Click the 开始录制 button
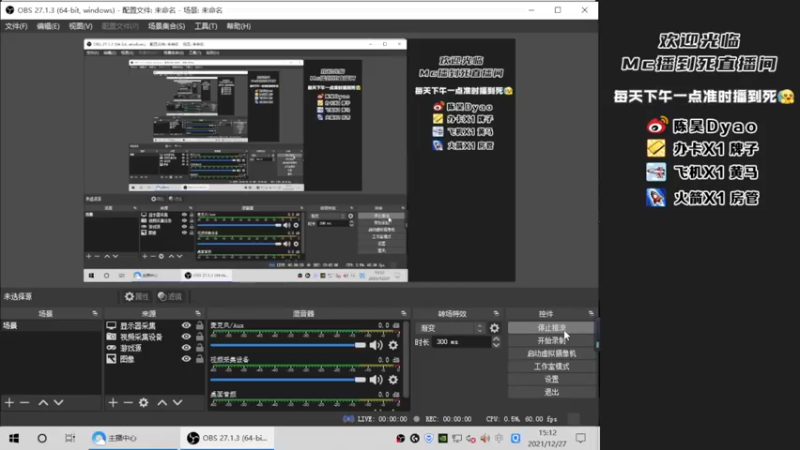 click(552, 340)
